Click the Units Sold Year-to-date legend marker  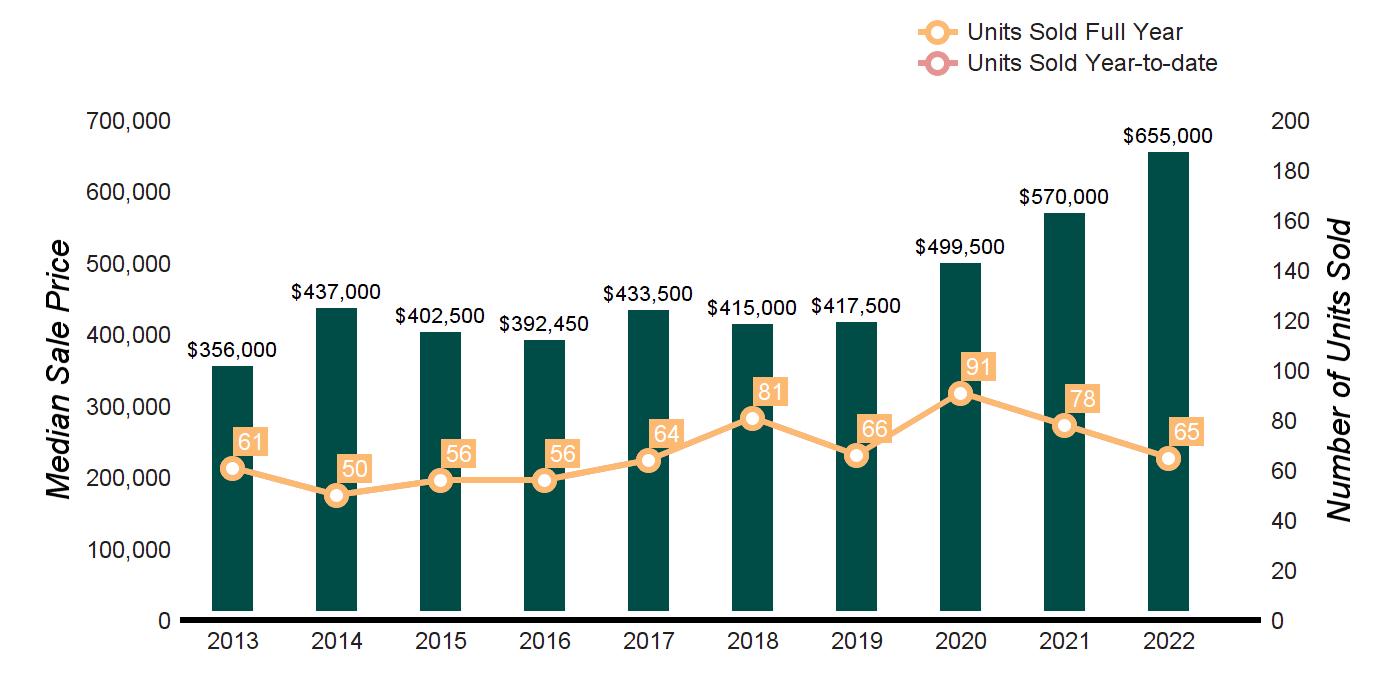(x=939, y=64)
